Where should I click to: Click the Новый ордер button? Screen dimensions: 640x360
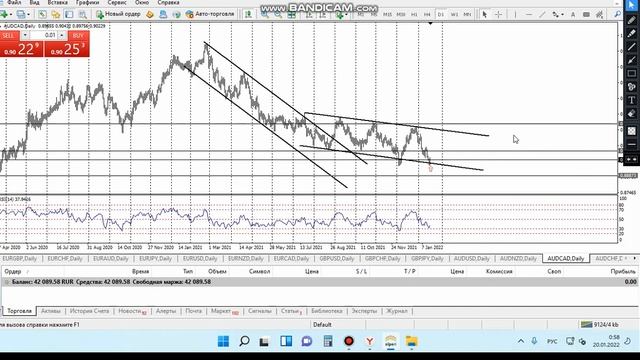pos(118,14)
